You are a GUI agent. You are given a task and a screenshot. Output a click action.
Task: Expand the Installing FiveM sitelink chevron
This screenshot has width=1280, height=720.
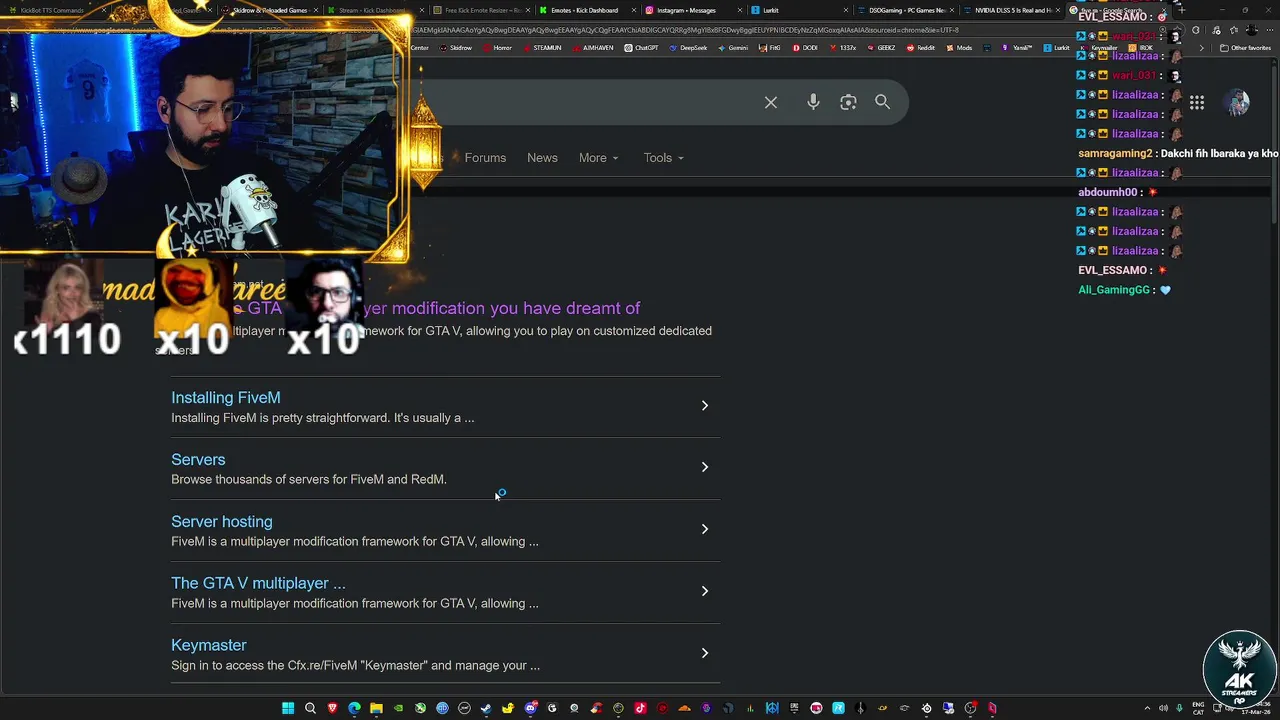point(704,405)
